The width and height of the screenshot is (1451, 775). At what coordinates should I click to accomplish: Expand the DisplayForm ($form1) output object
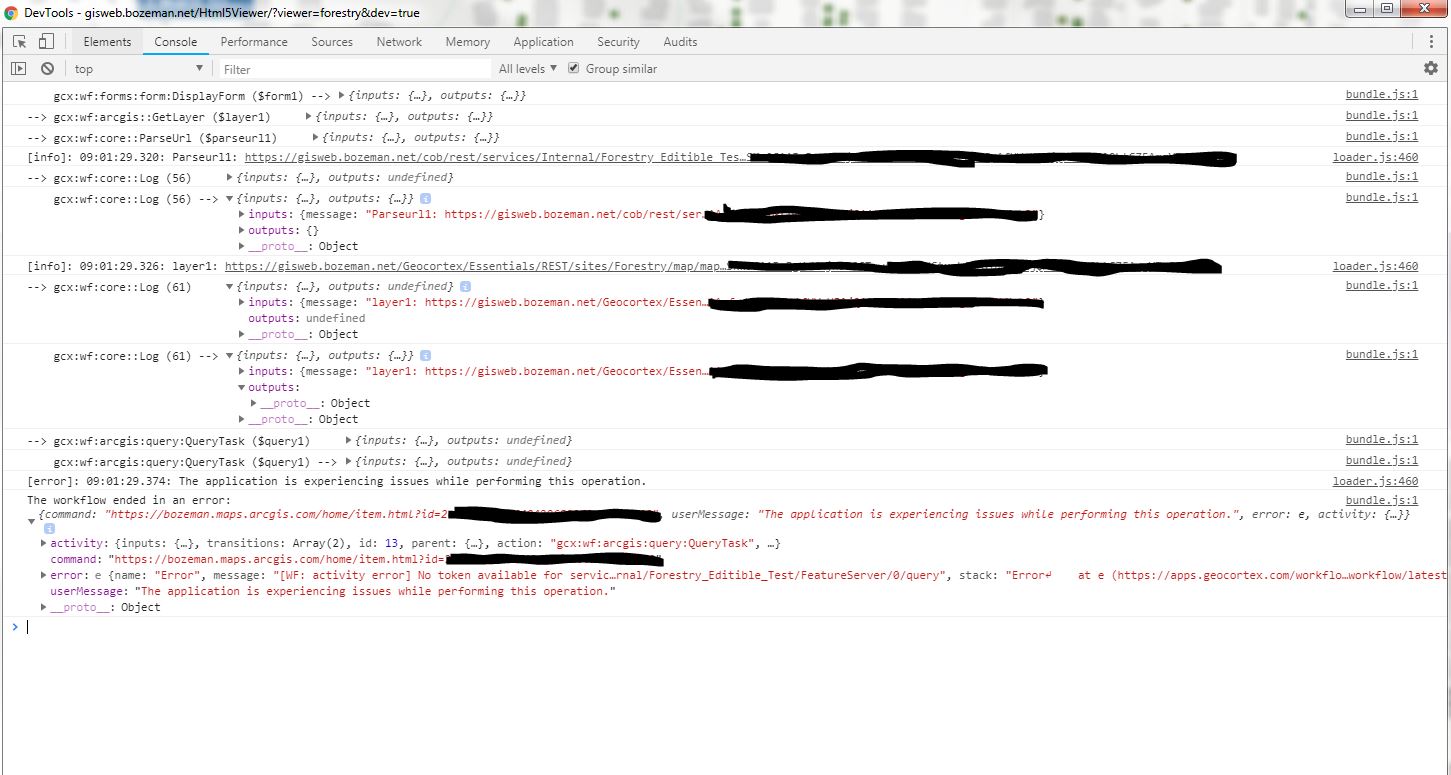click(x=343, y=96)
